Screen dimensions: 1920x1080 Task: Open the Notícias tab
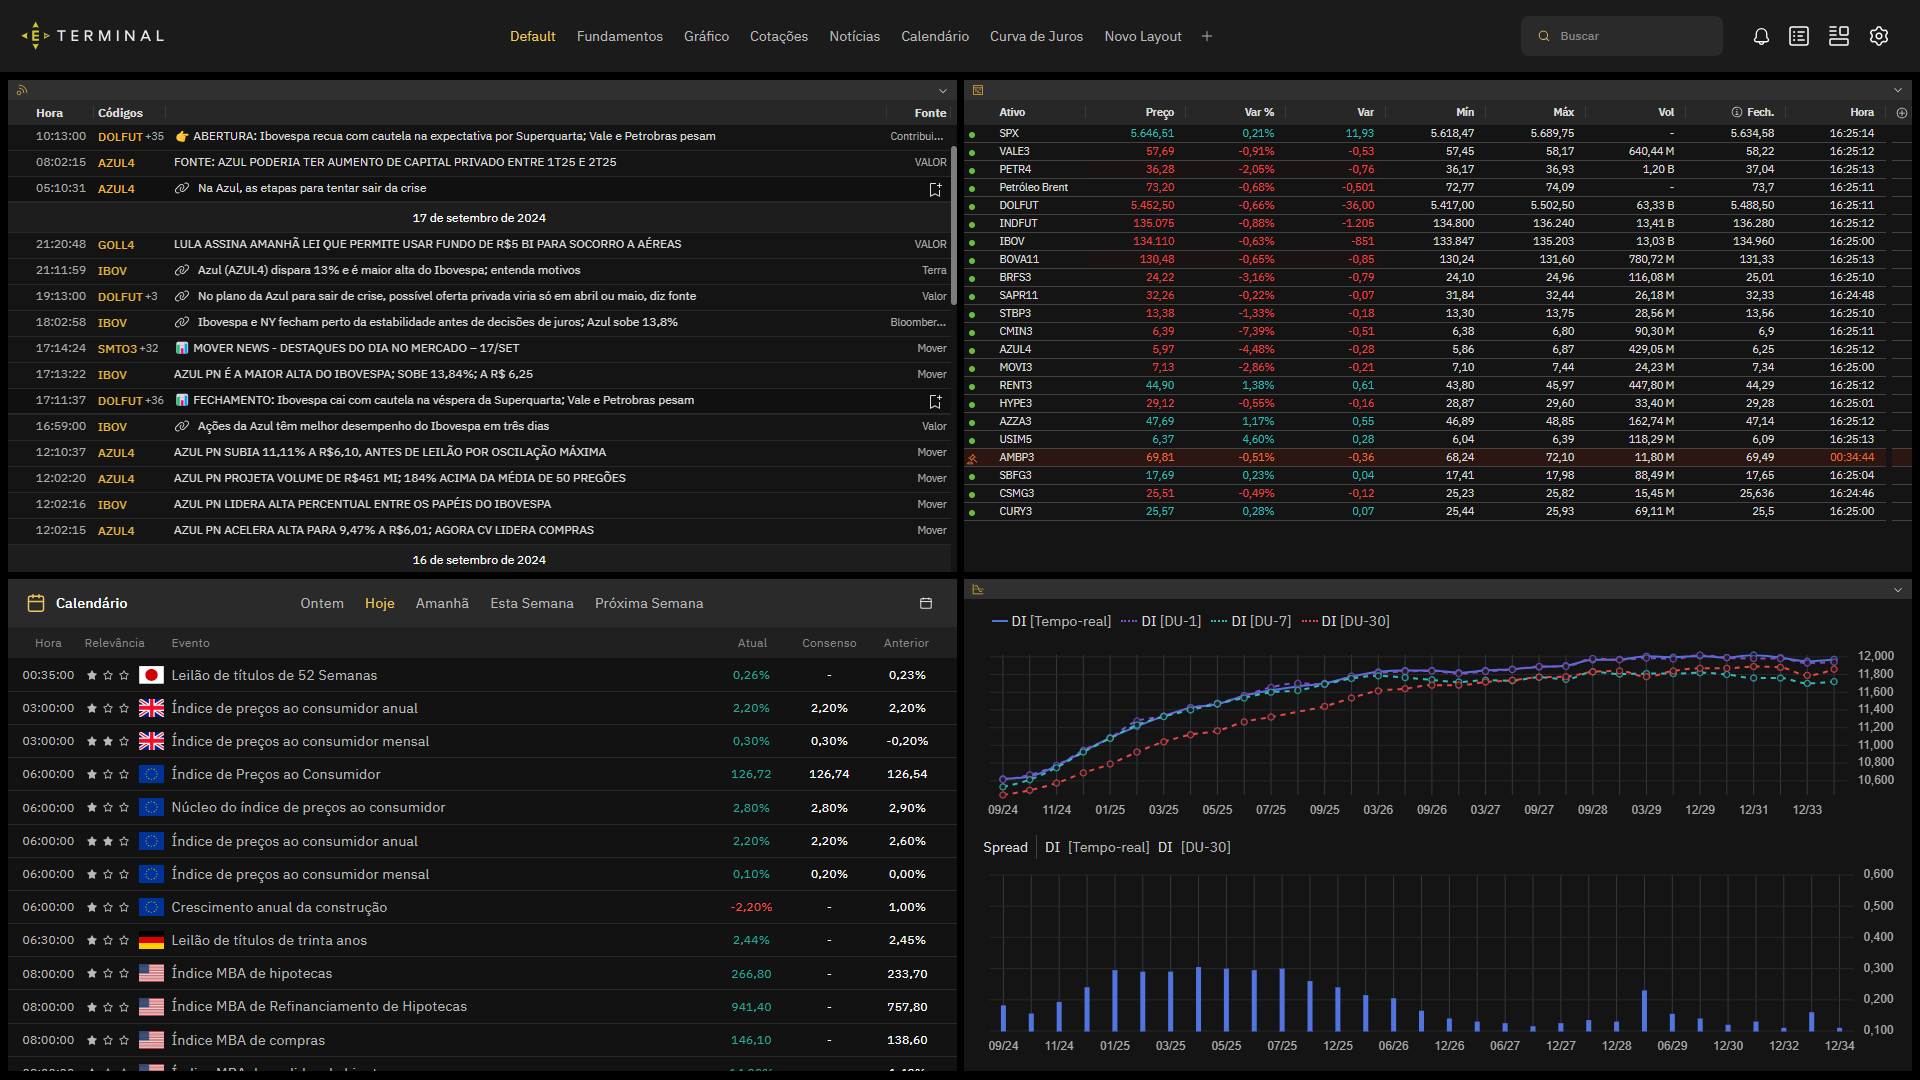(x=854, y=36)
